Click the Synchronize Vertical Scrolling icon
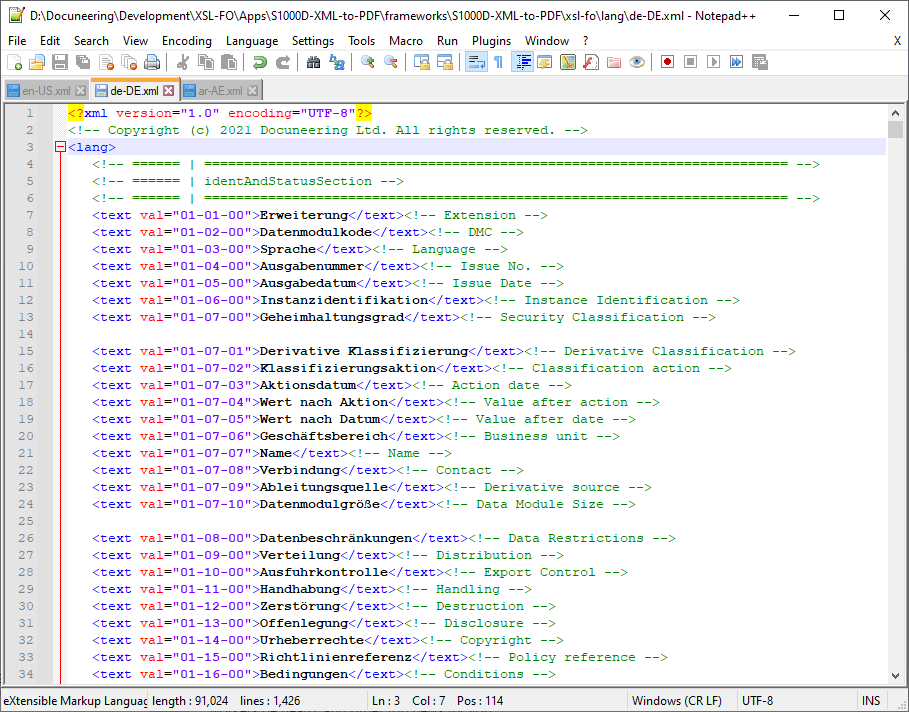This screenshot has height=712, width=909. tap(421, 62)
